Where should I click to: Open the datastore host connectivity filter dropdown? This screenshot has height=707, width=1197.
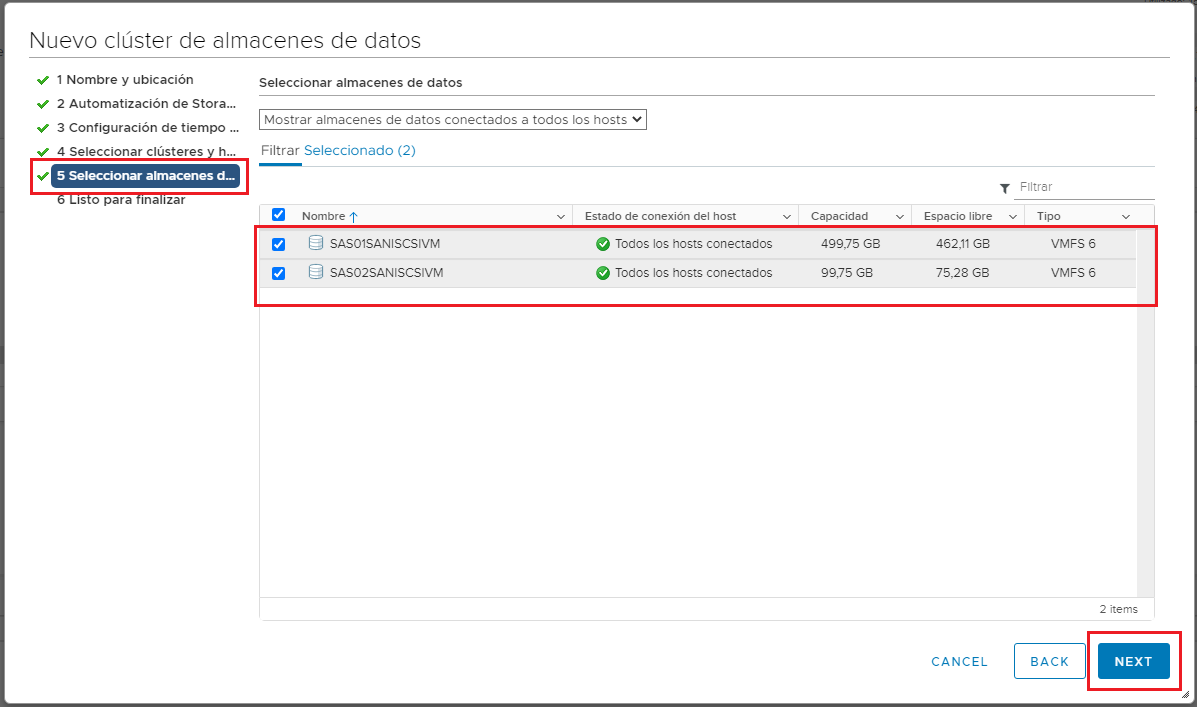452,119
